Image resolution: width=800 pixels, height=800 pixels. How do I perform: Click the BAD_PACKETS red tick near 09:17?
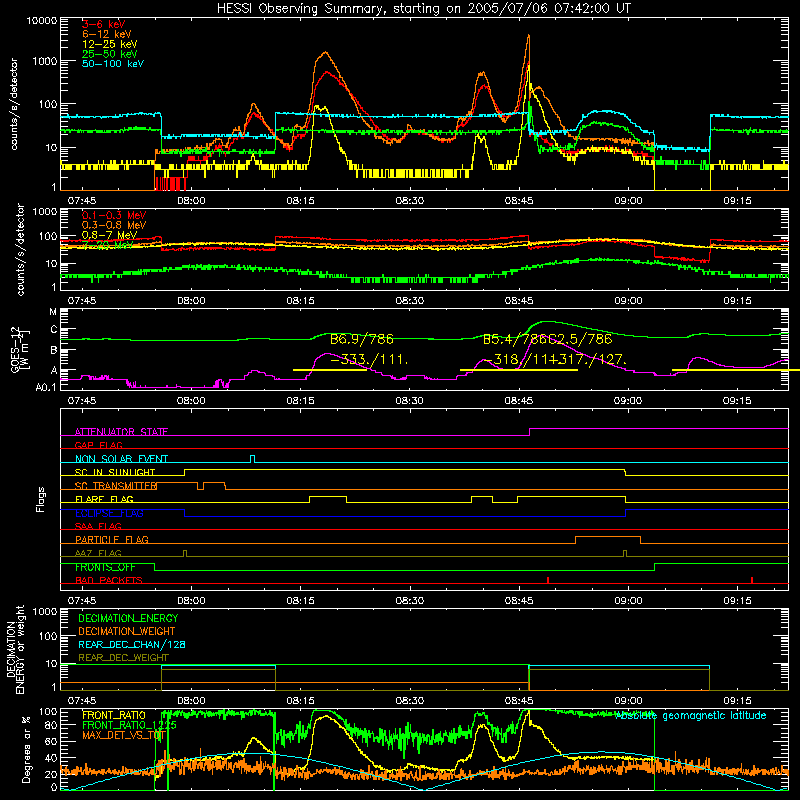752,580
